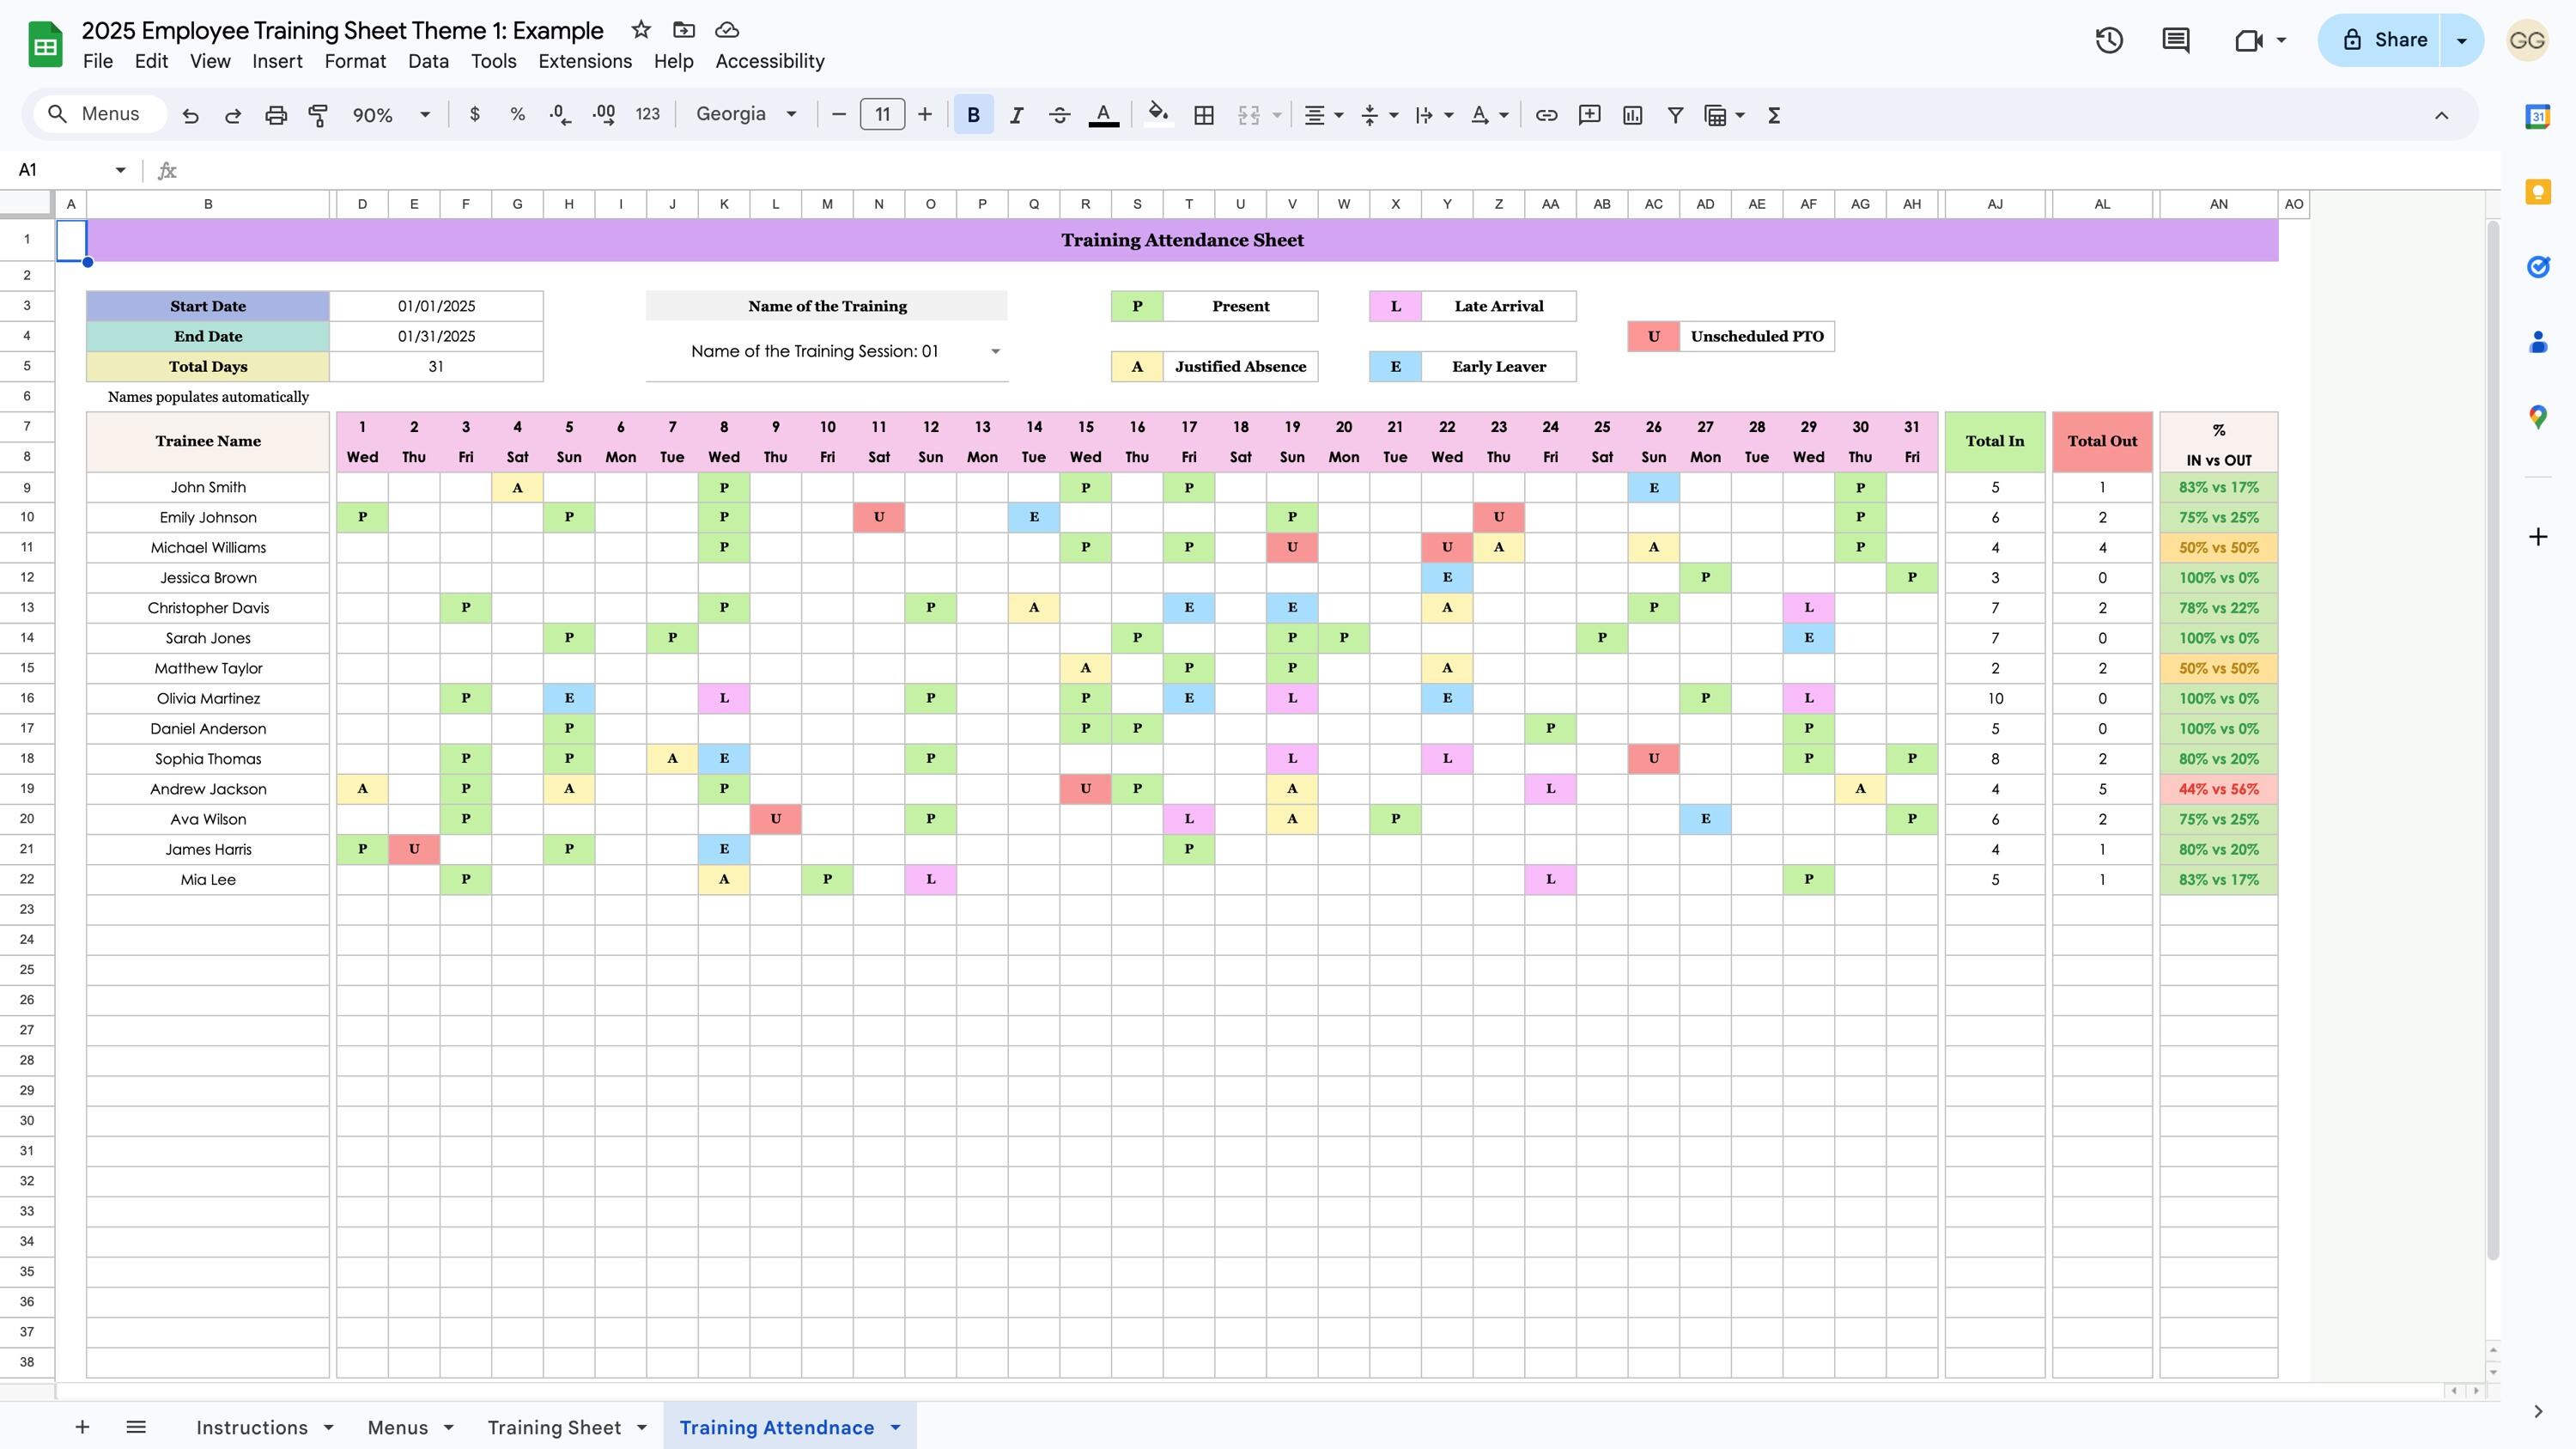This screenshot has height=1449, width=2576.
Task: Create a filter
Action: click(x=1674, y=114)
